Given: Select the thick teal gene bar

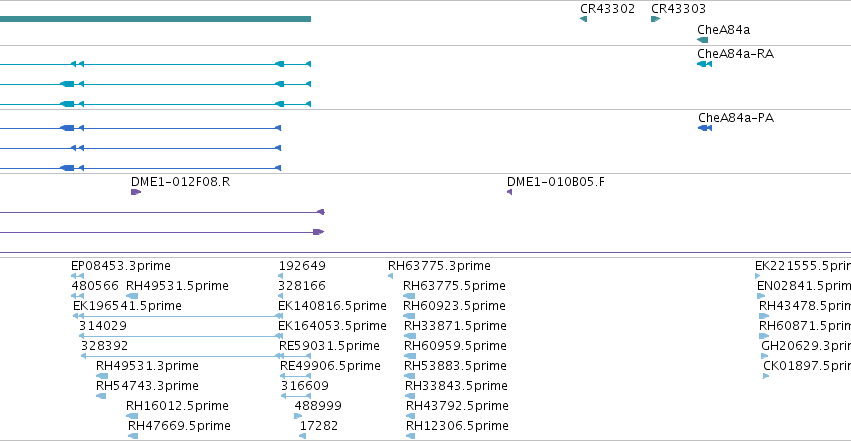Looking at the screenshot, I should pyautogui.click(x=155, y=19).
